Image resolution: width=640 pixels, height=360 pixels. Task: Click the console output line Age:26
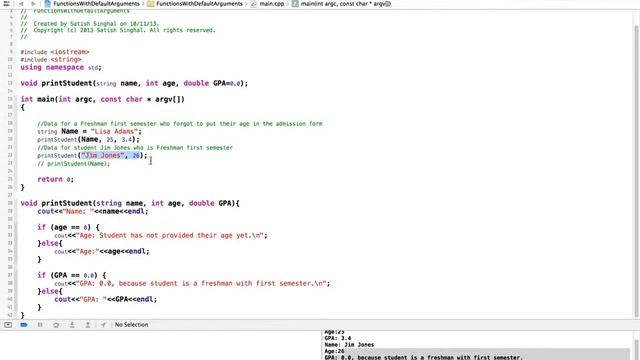pyautogui.click(x=334, y=351)
